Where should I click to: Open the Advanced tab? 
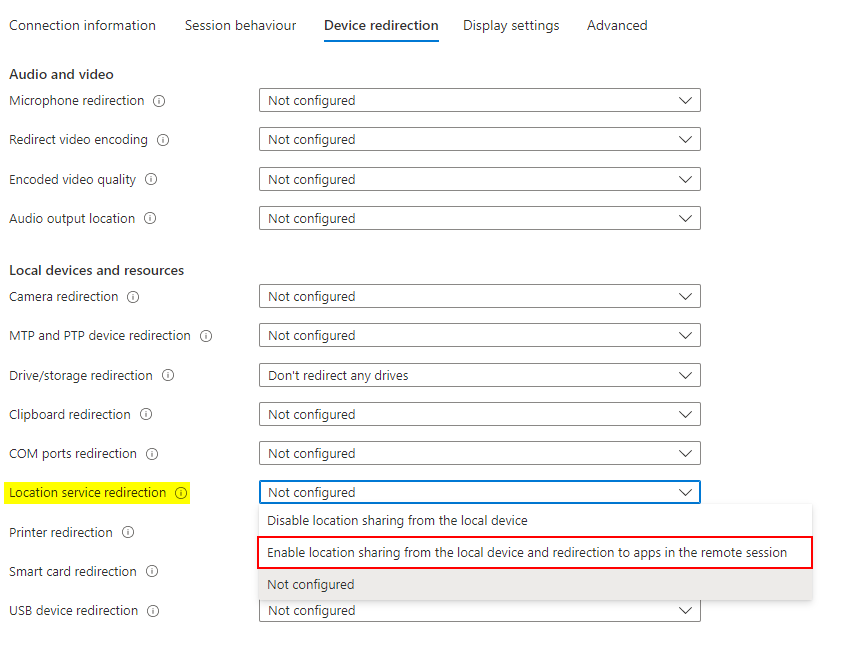pyautogui.click(x=617, y=26)
